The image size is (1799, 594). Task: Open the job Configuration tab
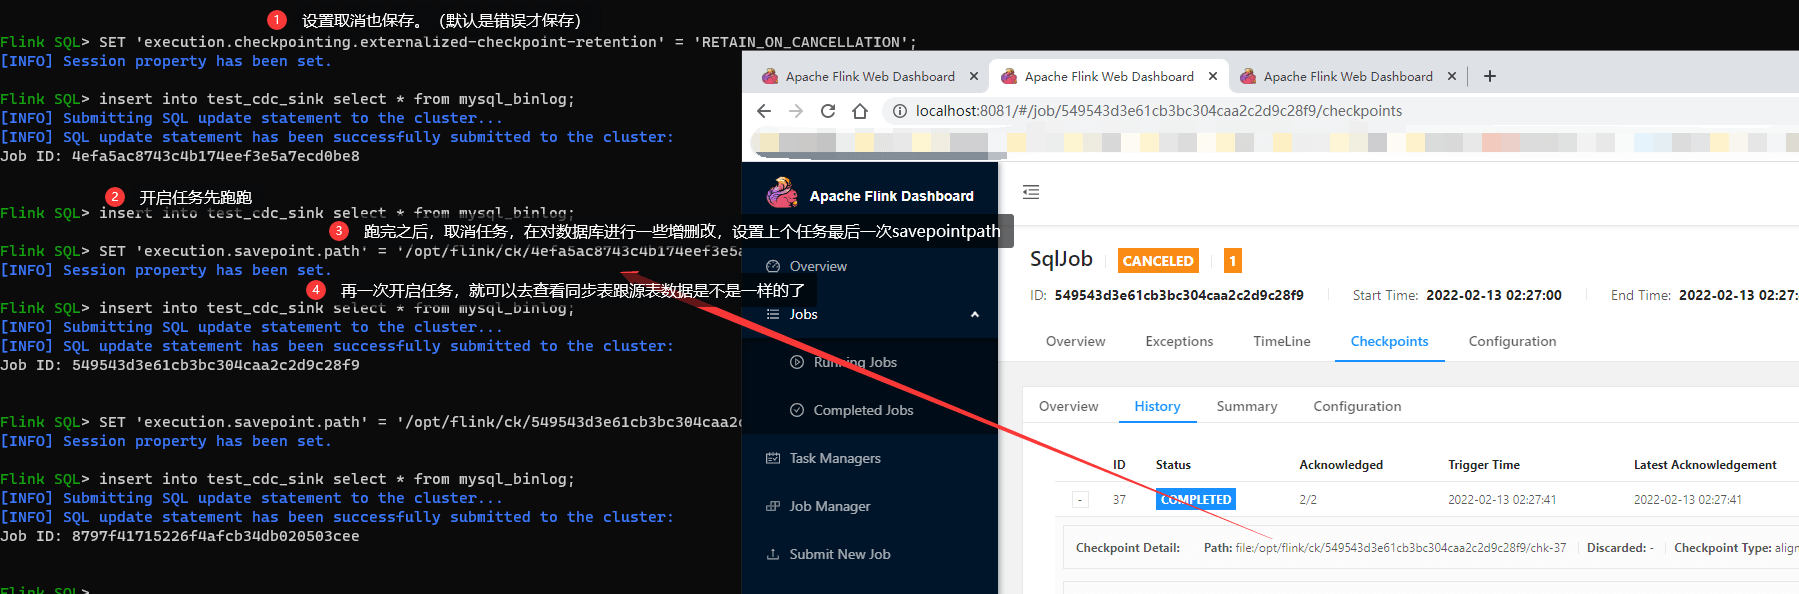[1512, 341]
